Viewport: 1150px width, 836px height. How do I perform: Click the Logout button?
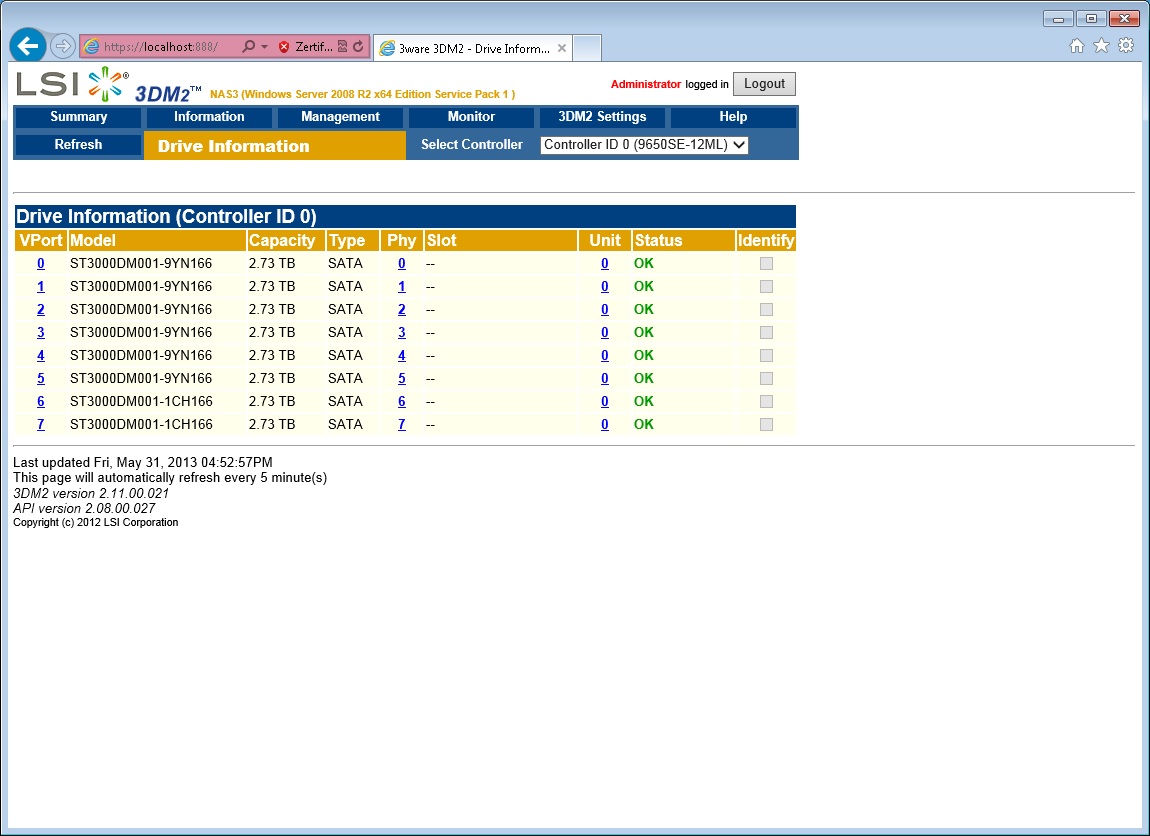click(764, 84)
